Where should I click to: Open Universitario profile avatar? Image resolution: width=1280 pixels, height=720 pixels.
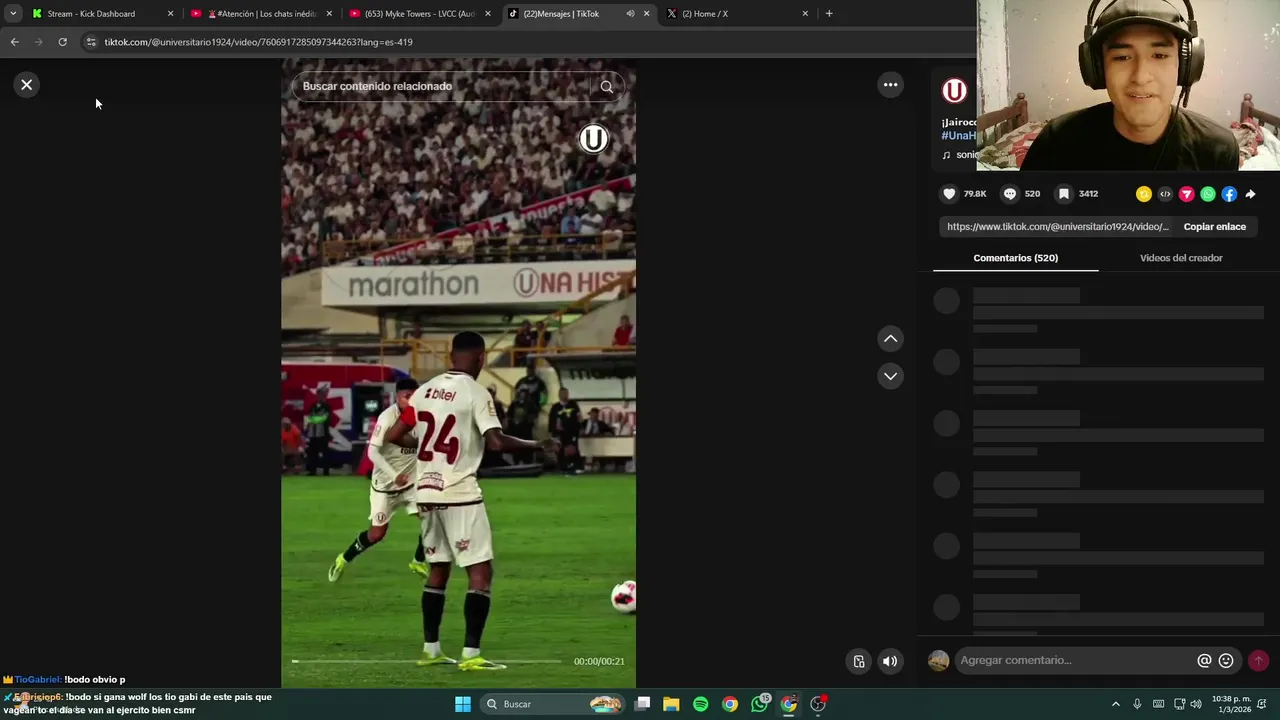[955, 91]
